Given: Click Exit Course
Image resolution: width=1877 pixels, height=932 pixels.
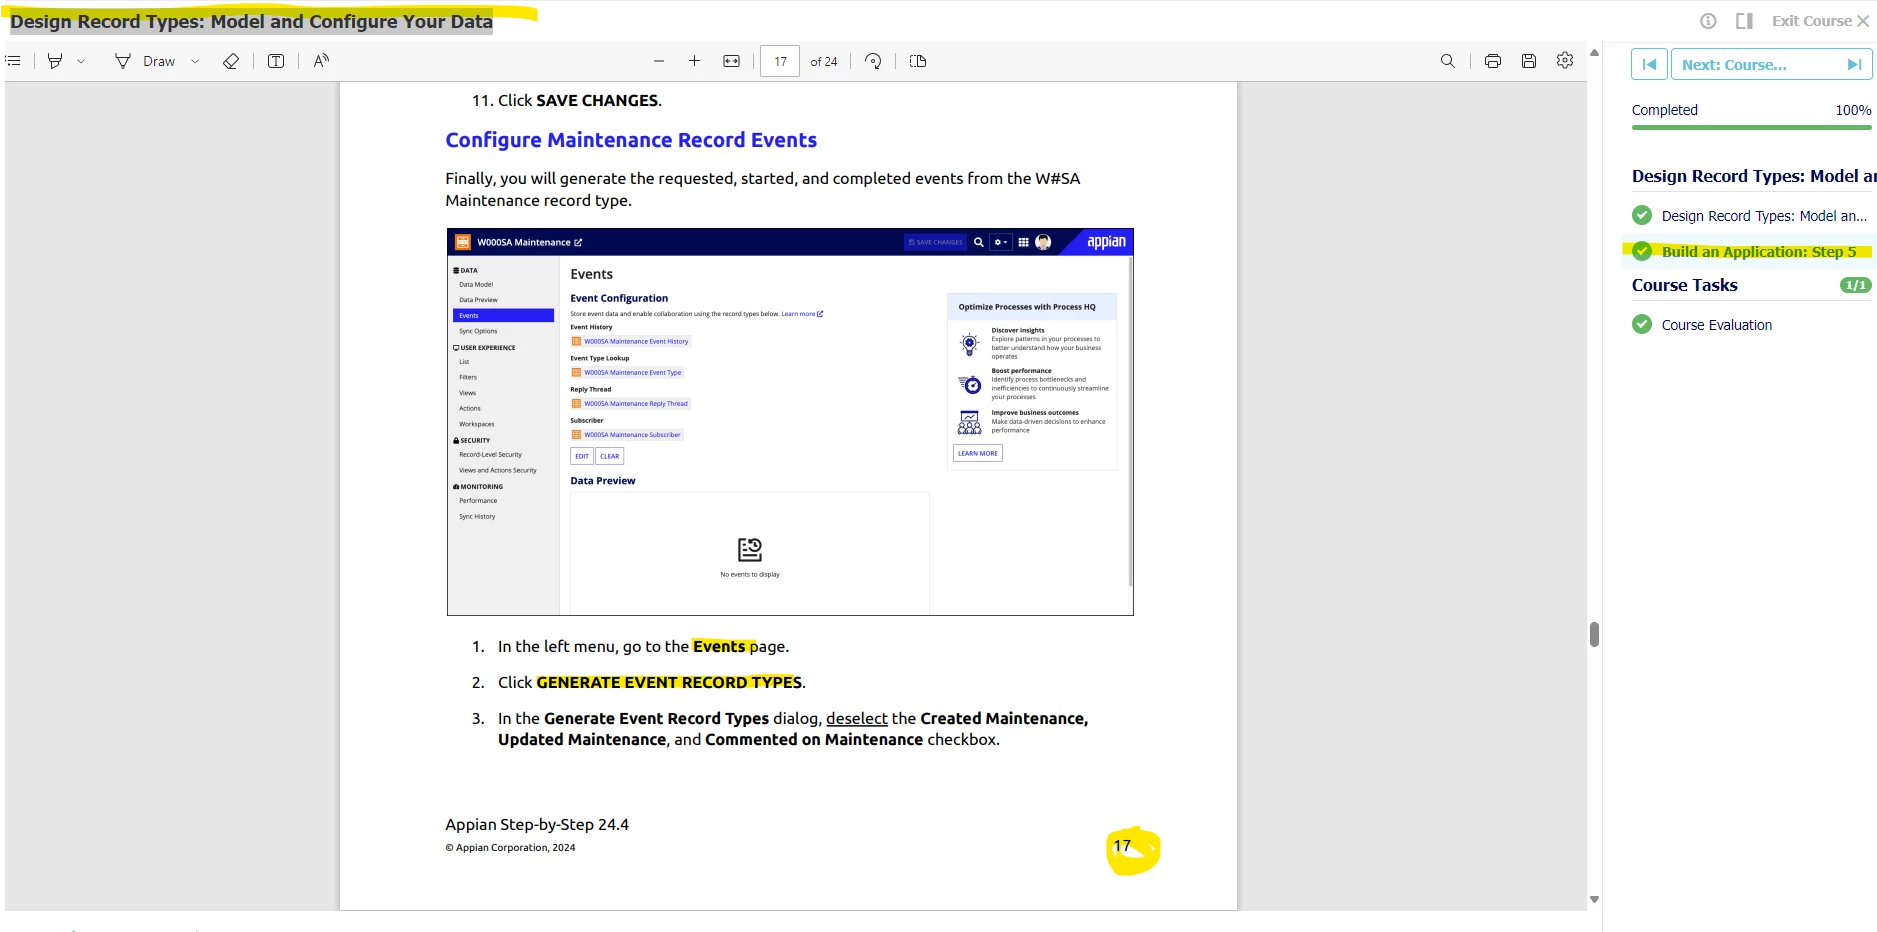Looking at the screenshot, I should (x=1820, y=21).
